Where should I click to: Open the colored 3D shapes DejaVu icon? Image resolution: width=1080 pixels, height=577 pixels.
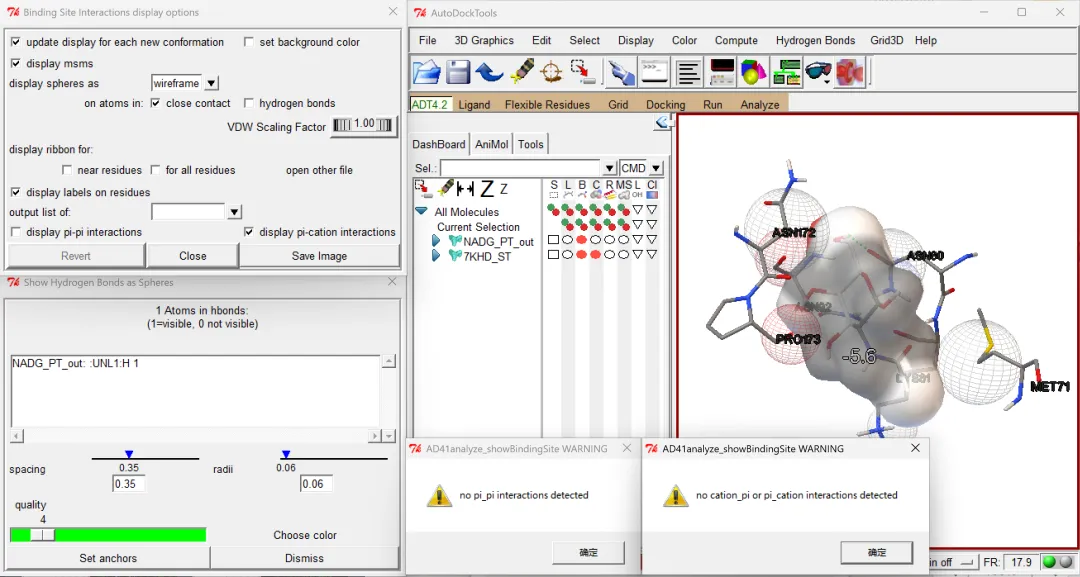coord(754,72)
